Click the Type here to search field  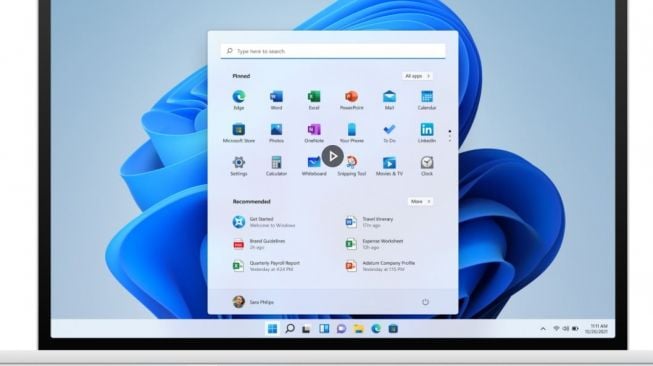tap(333, 51)
